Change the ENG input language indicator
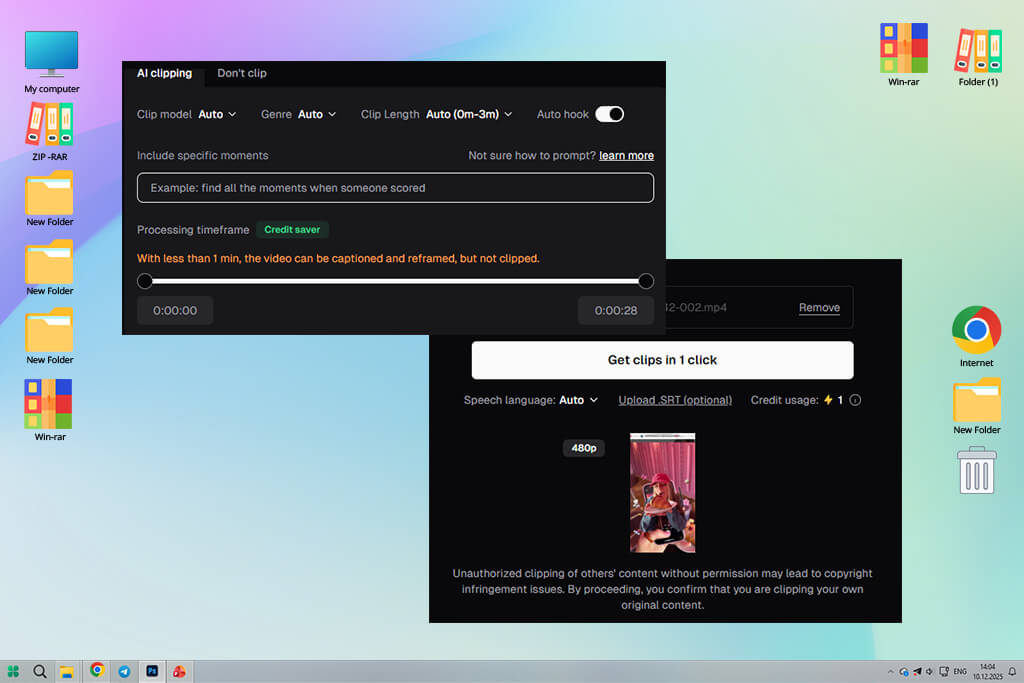The image size is (1024, 683). (x=960, y=671)
